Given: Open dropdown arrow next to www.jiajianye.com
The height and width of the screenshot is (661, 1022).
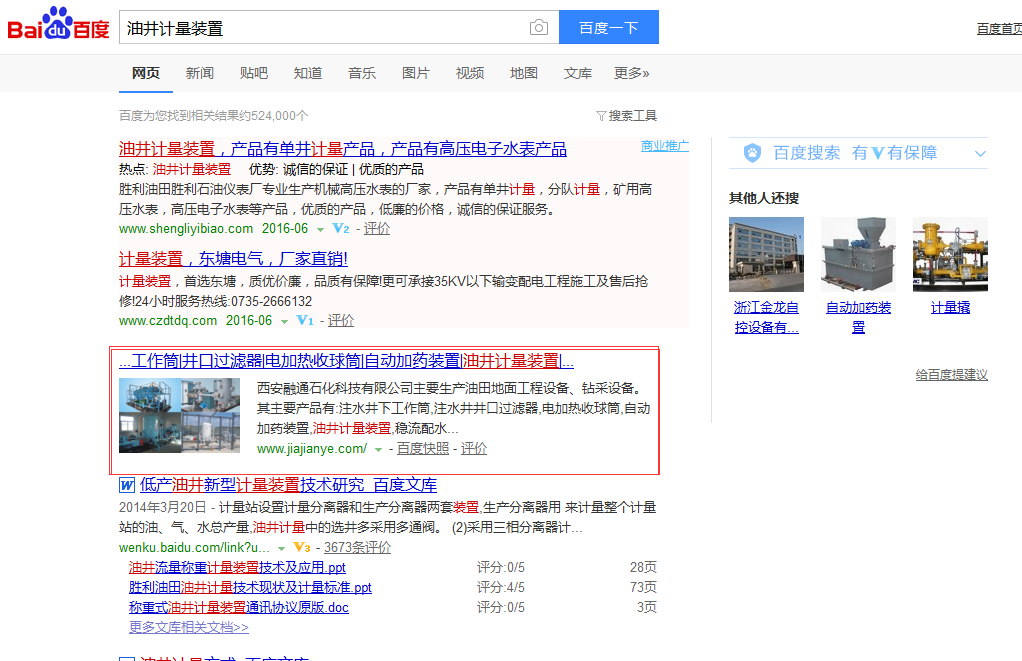Looking at the screenshot, I should click(x=378, y=450).
